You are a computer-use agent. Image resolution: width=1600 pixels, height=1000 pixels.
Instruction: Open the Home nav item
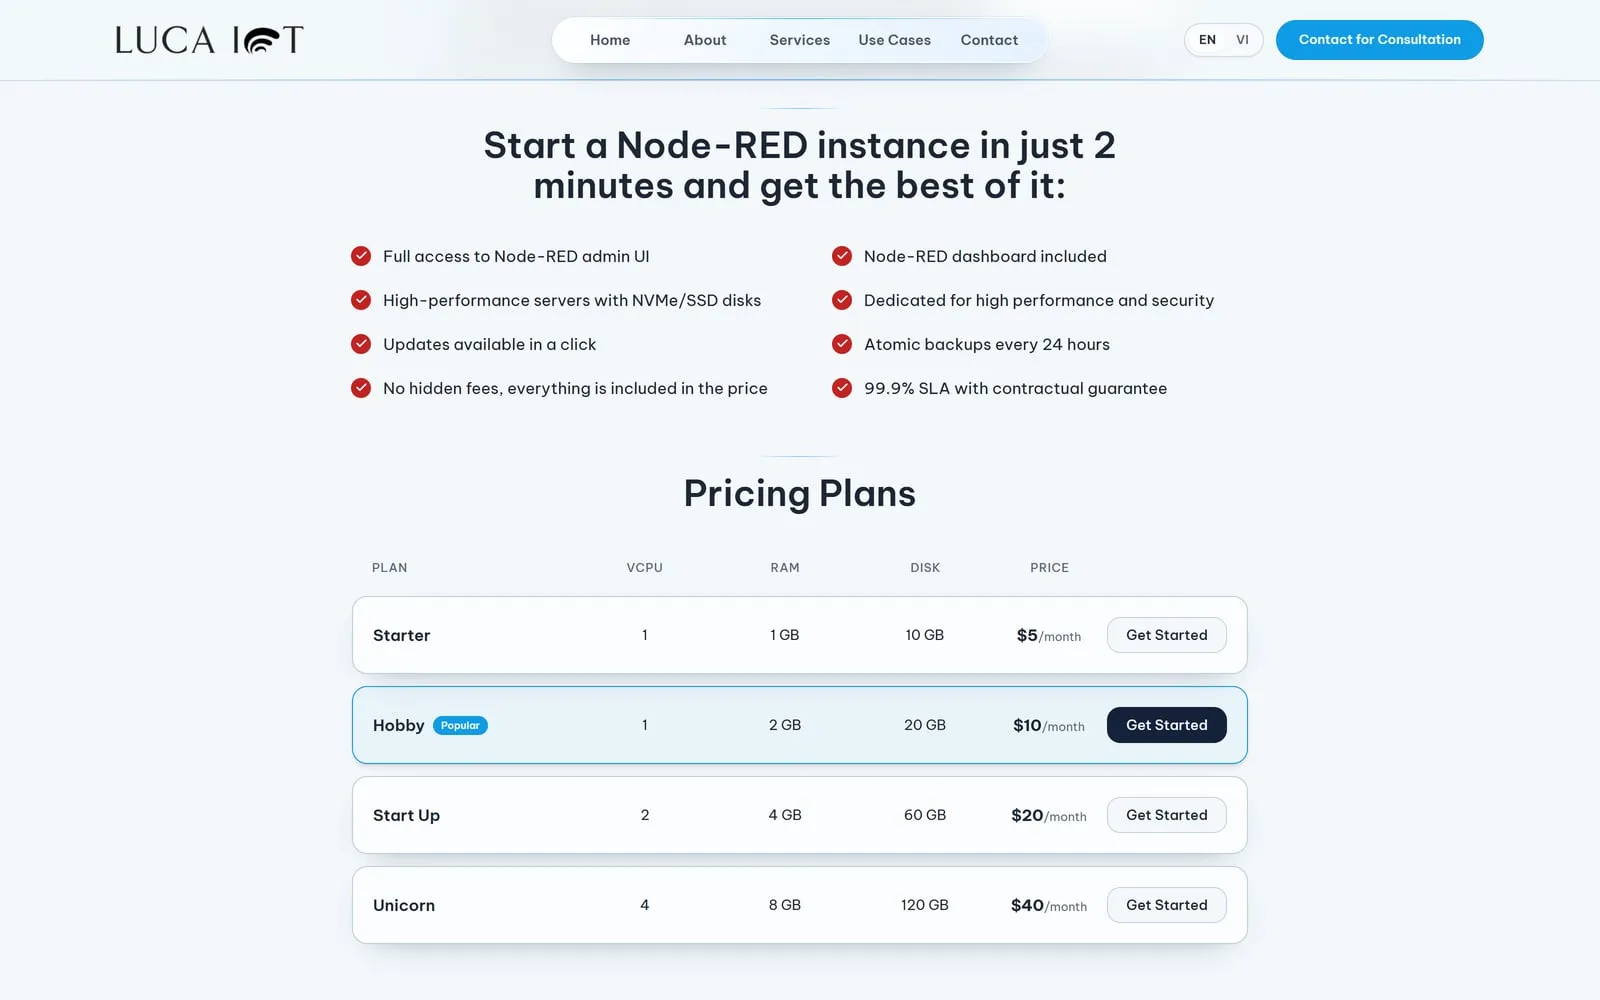[610, 40]
